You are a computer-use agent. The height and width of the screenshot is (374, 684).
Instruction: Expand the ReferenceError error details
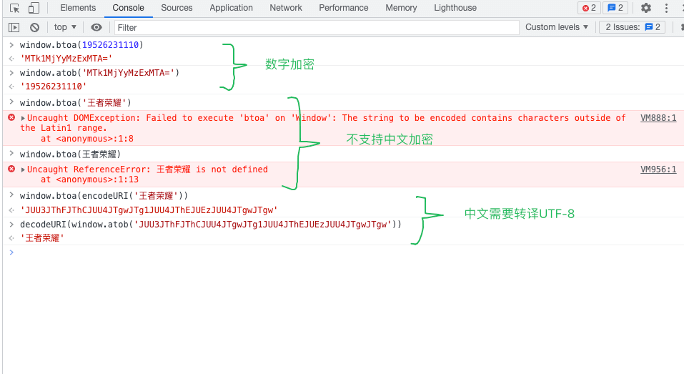tap(23, 170)
